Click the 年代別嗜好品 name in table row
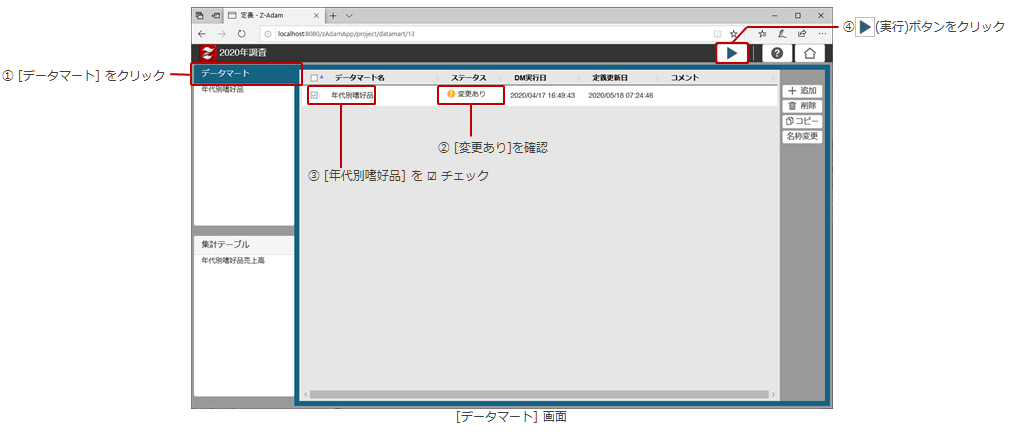Viewport: 1024px width, 440px height. pyautogui.click(x=353, y=95)
